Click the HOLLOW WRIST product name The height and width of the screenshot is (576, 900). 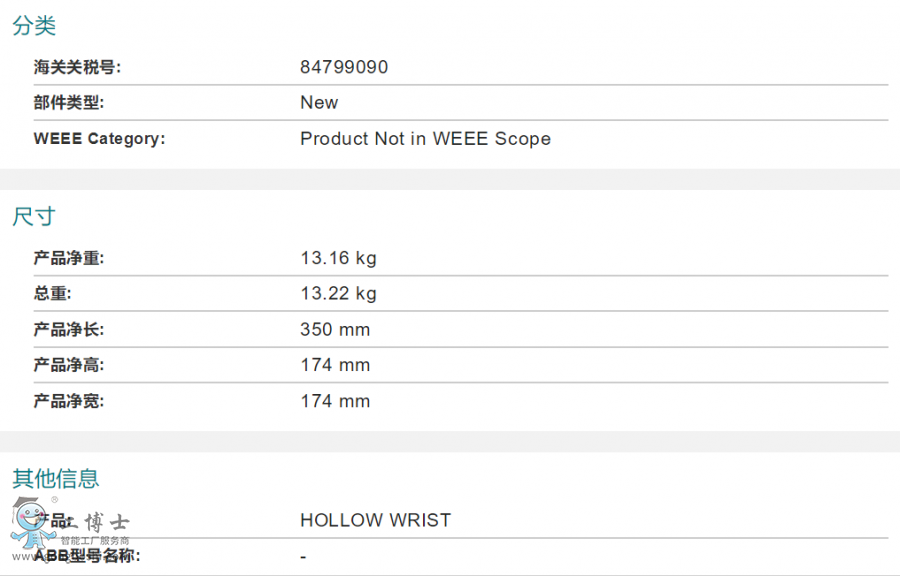point(376,520)
